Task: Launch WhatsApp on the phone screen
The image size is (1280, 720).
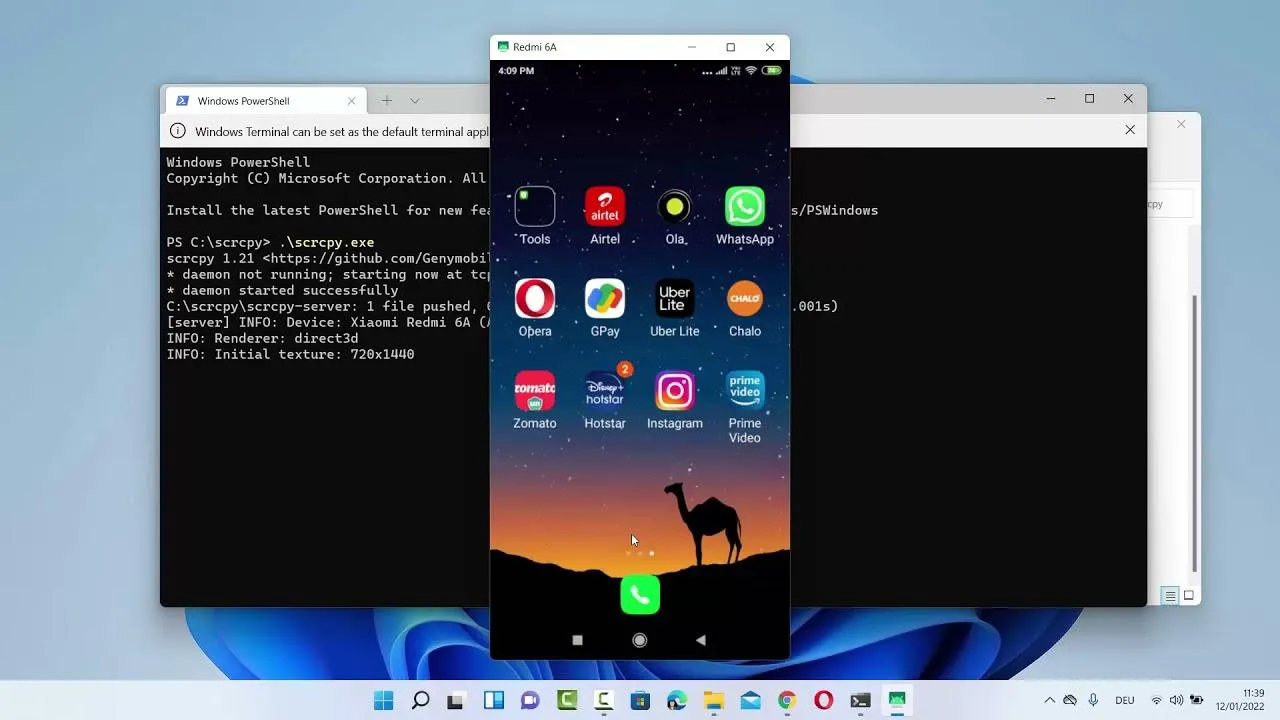Action: (745, 207)
